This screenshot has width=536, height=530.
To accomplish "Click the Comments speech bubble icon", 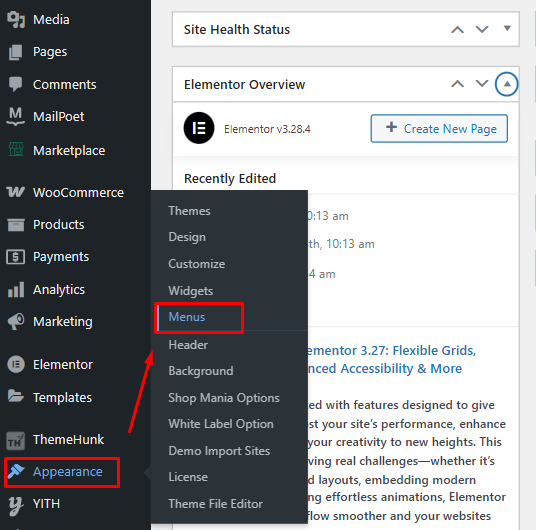I will coord(16,84).
